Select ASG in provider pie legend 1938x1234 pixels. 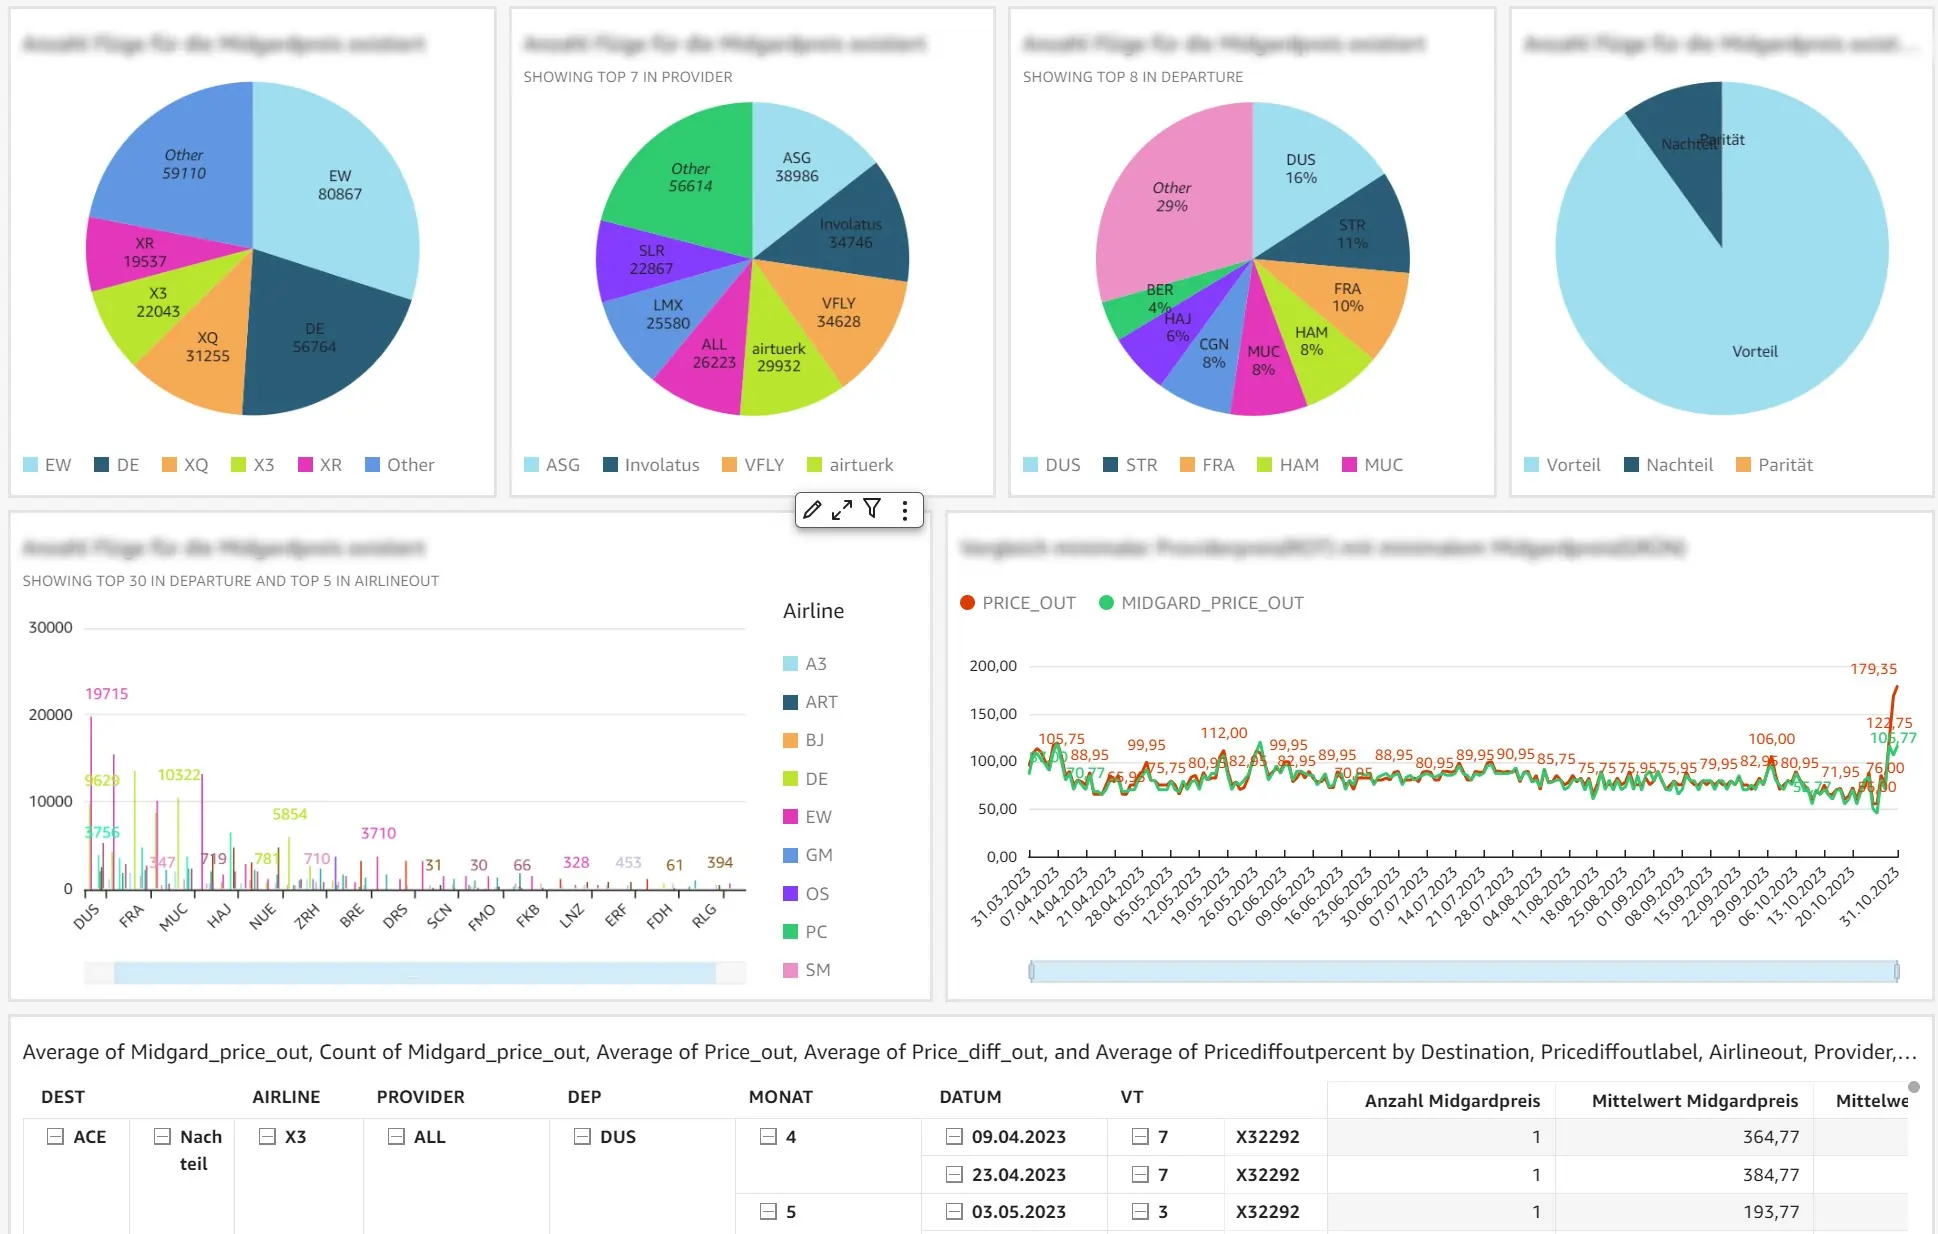pyautogui.click(x=552, y=465)
